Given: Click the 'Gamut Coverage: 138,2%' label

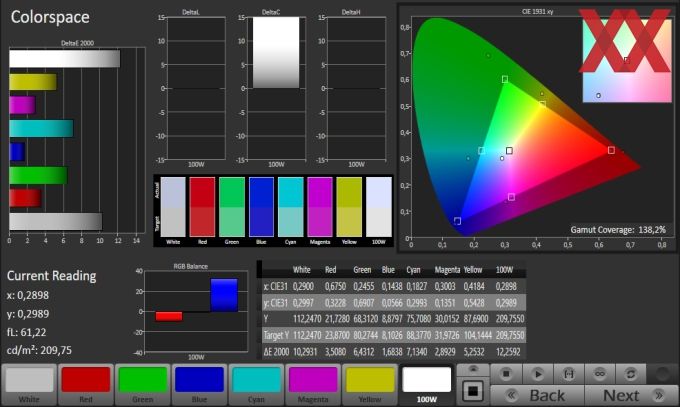Looking at the screenshot, I should pyautogui.click(x=618, y=230).
